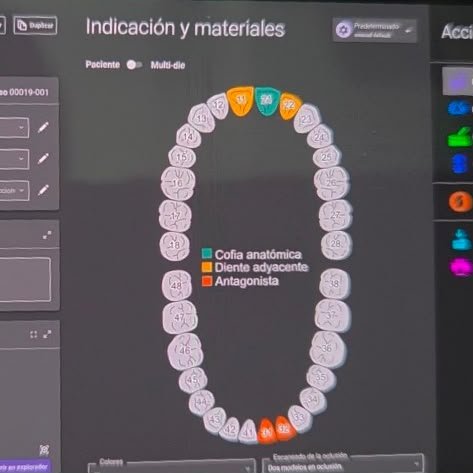This screenshot has height=473, width=473.
Task: Click tooth 42 in the chart
Action: pos(230,429)
